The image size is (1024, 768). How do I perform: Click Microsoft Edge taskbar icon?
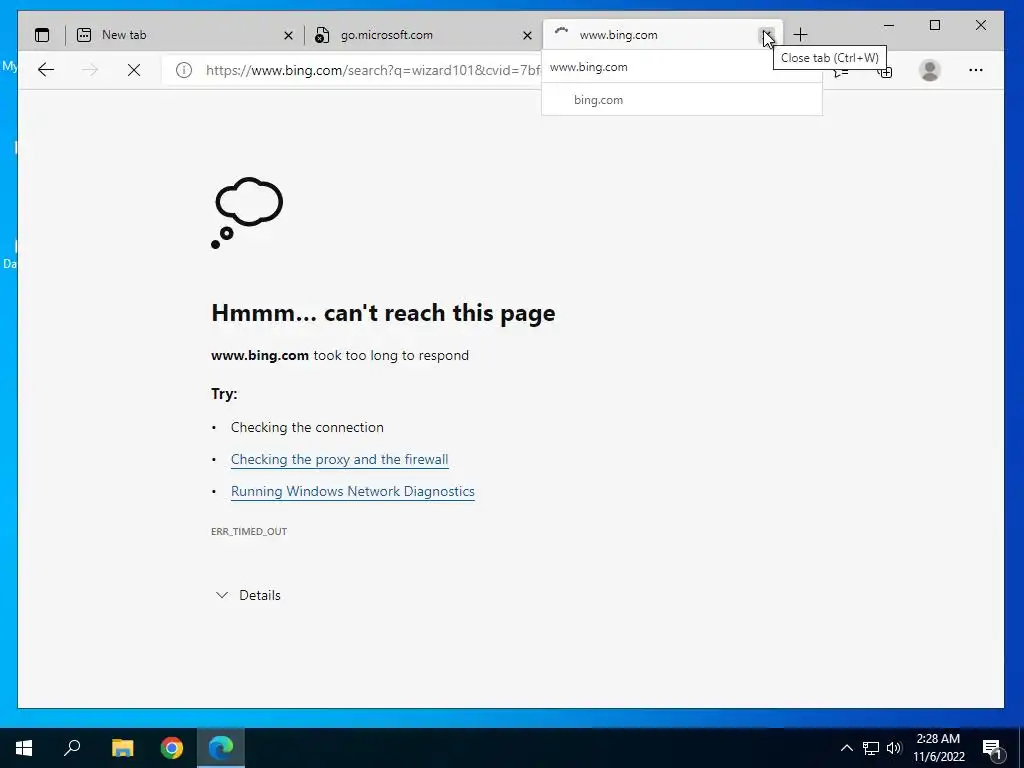pyautogui.click(x=221, y=748)
